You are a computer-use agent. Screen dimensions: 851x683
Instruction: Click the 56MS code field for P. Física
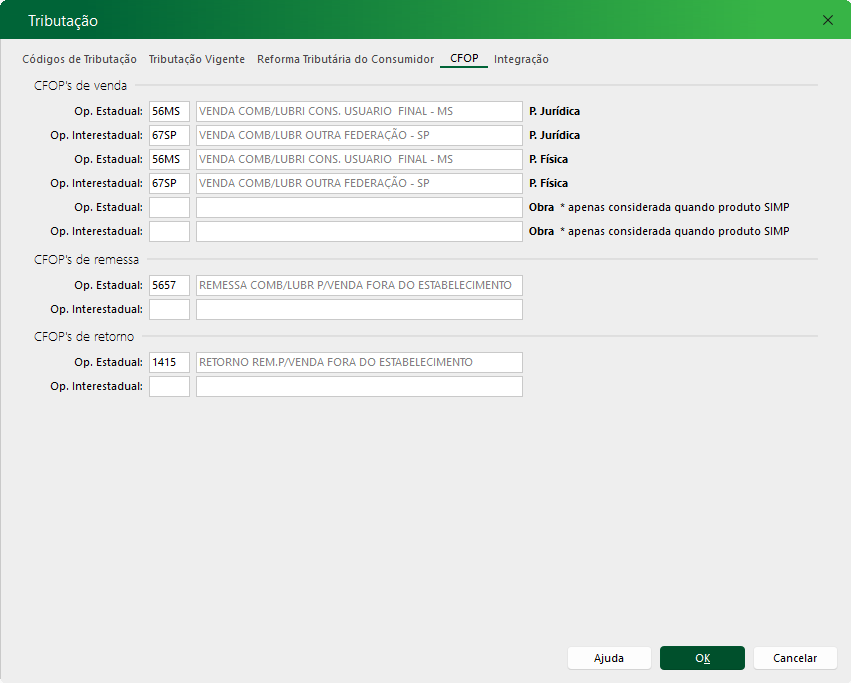click(169, 159)
